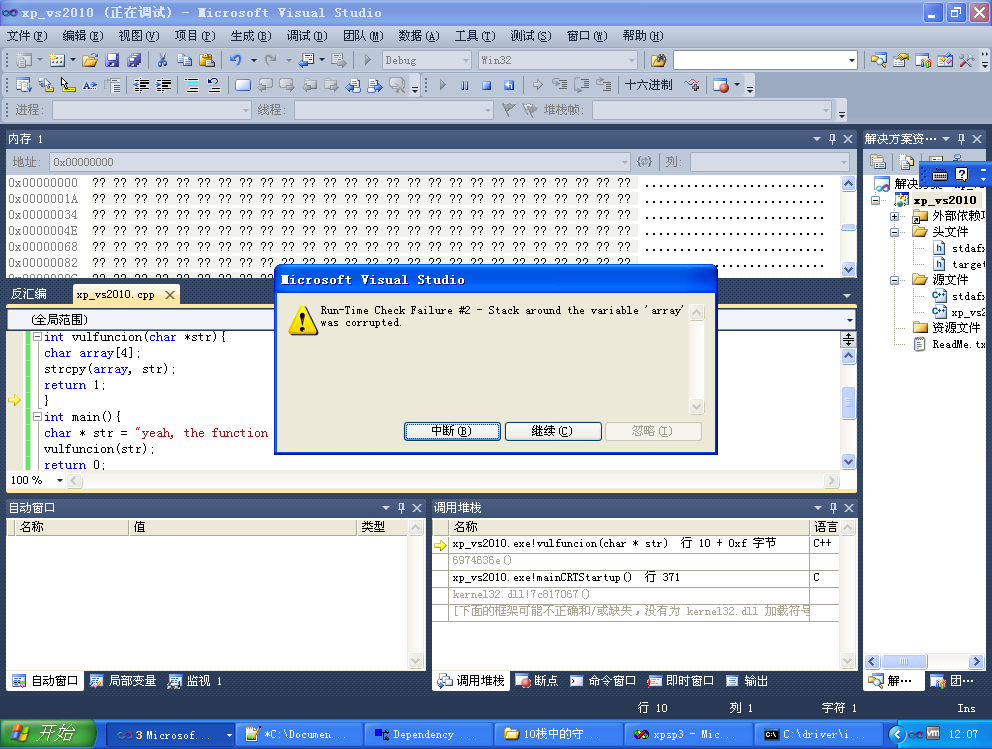This screenshot has width=992, height=749.
Task: Collapse the 源文件 folder in solution tree
Action: pos(895,280)
